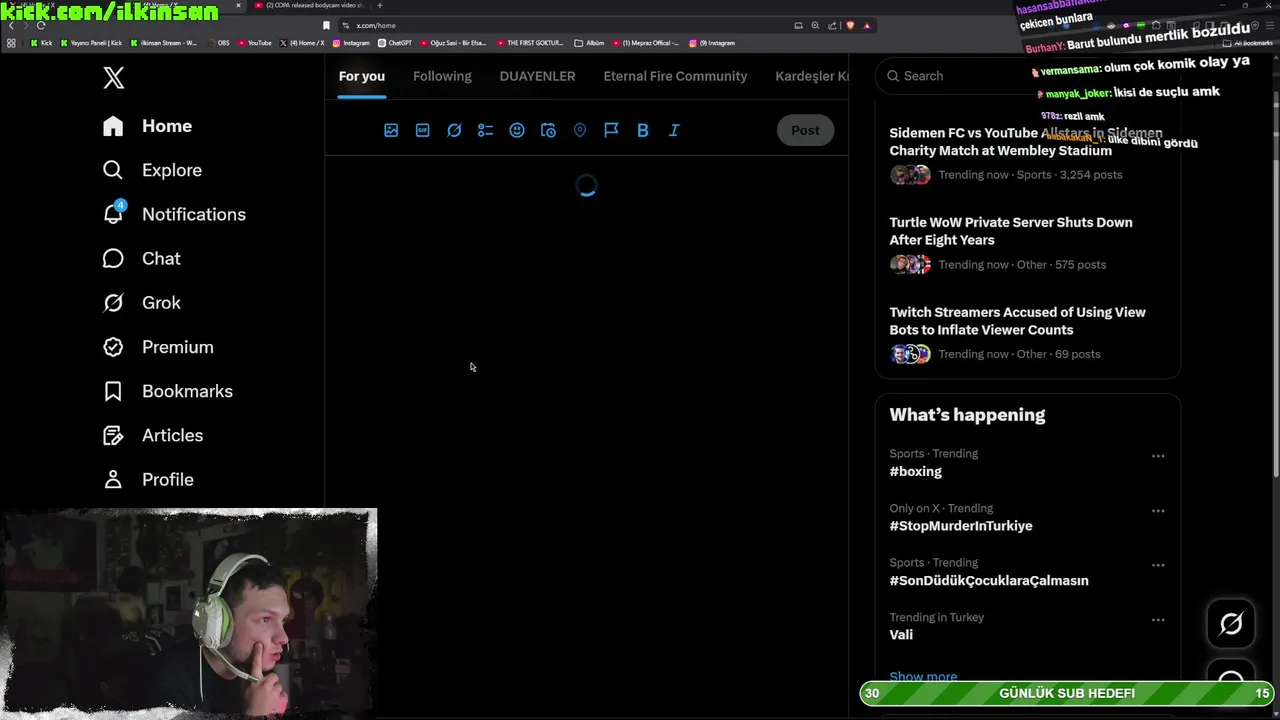Open Twitch Streamers view bots story
Screen dimensions: 1280x720
(1017, 321)
